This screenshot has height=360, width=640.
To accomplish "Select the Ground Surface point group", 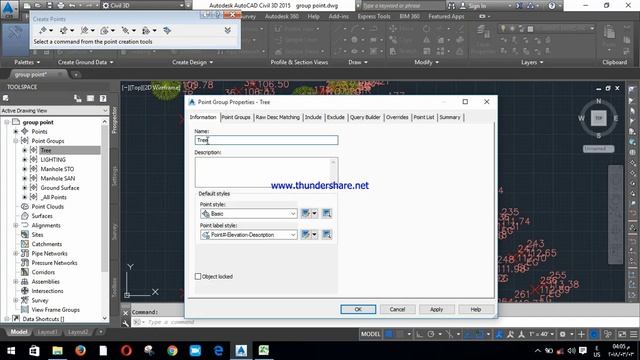I will click(x=60, y=188).
